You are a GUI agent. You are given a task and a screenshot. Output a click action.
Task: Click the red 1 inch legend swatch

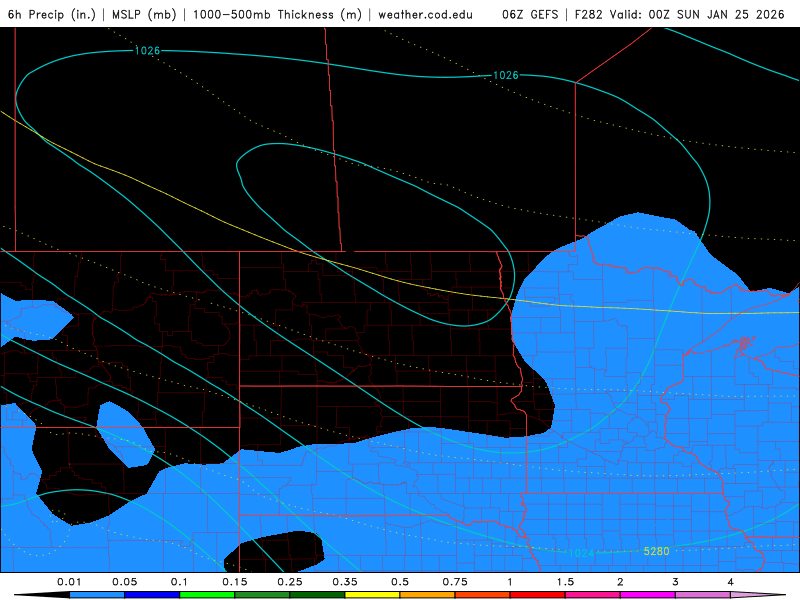(x=538, y=595)
